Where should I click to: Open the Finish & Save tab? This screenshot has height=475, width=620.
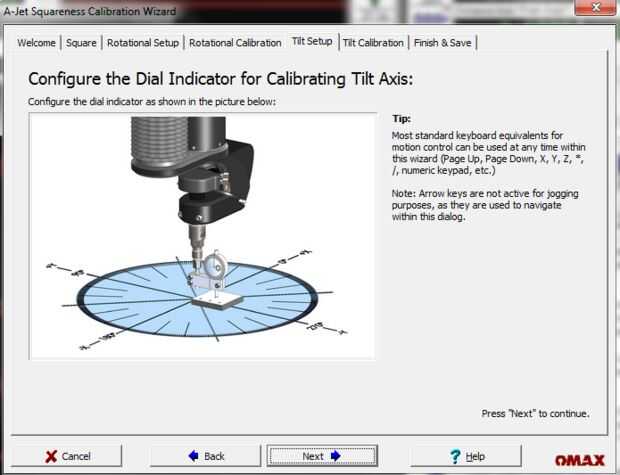[442, 43]
